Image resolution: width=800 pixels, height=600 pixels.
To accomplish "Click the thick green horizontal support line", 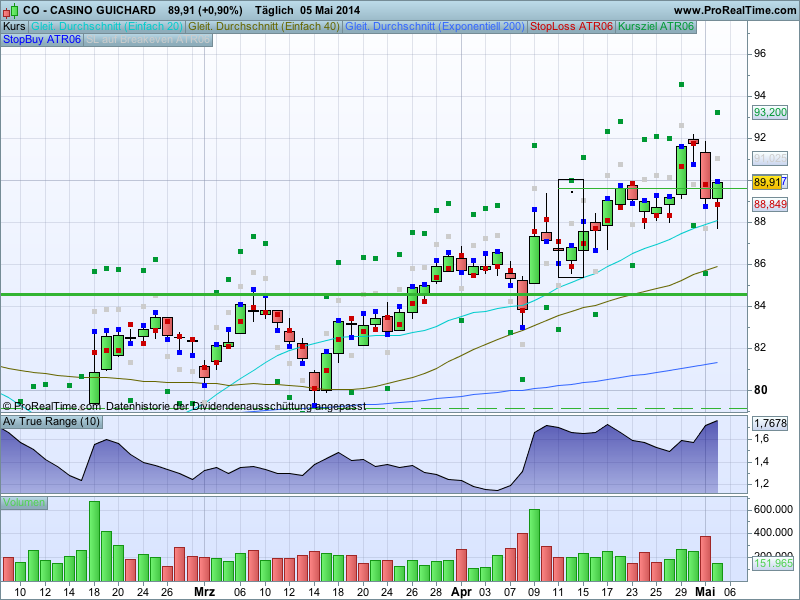I will tap(374, 294).
